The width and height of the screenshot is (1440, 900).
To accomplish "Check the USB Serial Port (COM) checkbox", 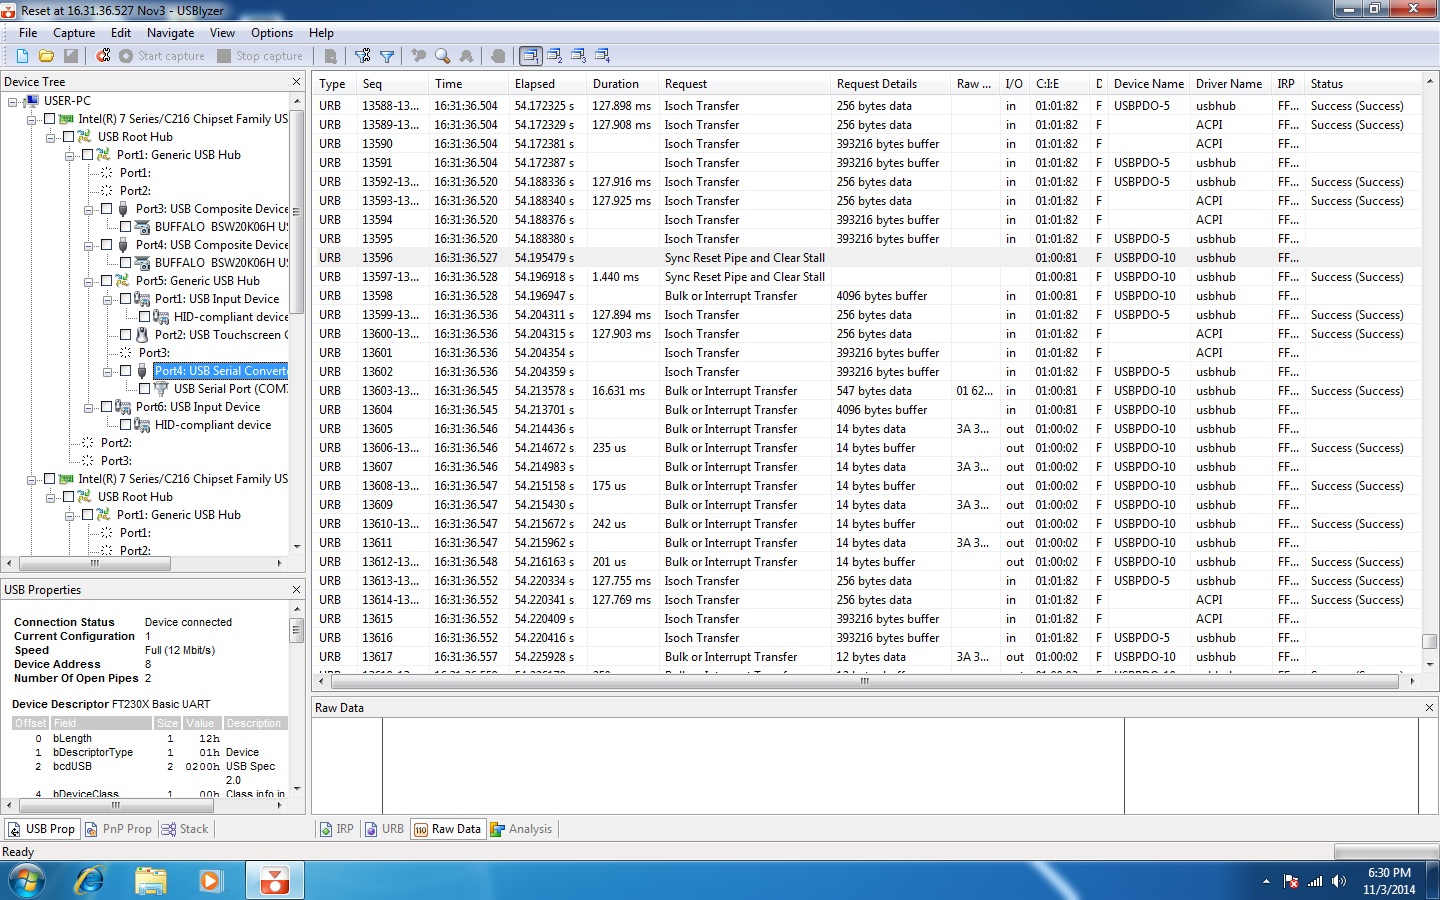I will click(x=144, y=389).
